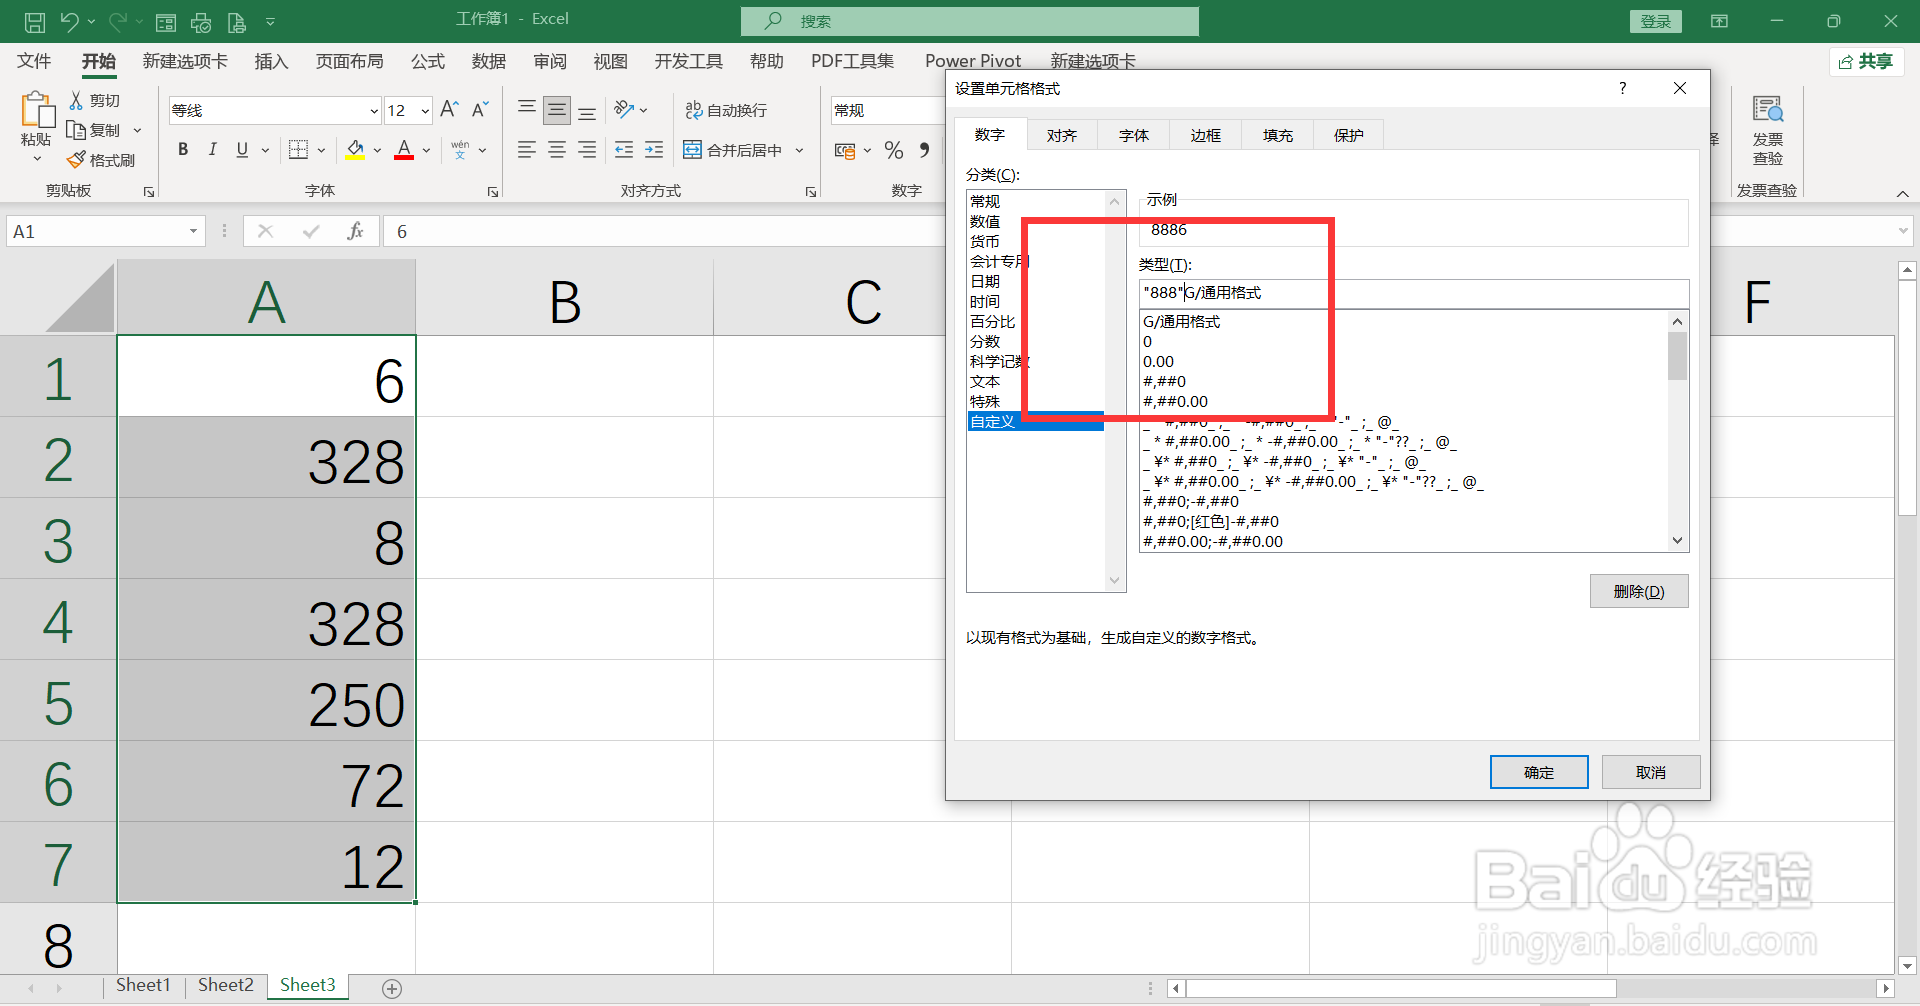Switch to Sheet1 tab
The height and width of the screenshot is (1006, 1920).
click(143, 986)
